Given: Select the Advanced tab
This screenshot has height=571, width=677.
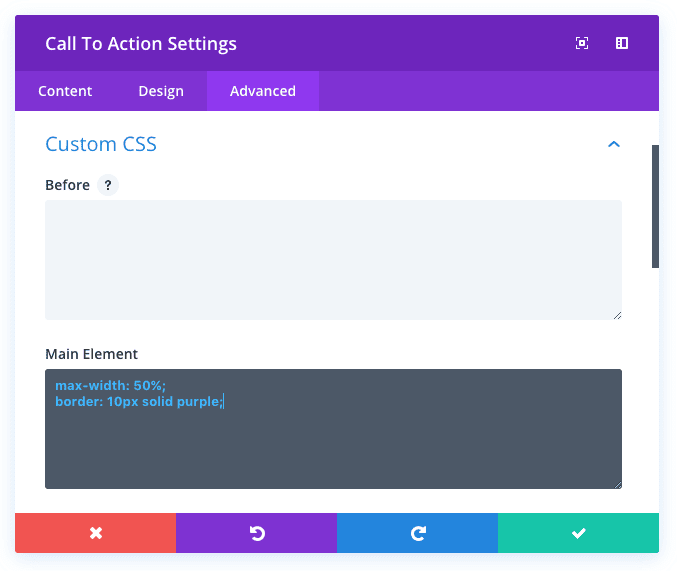Looking at the screenshot, I should click(x=263, y=91).
